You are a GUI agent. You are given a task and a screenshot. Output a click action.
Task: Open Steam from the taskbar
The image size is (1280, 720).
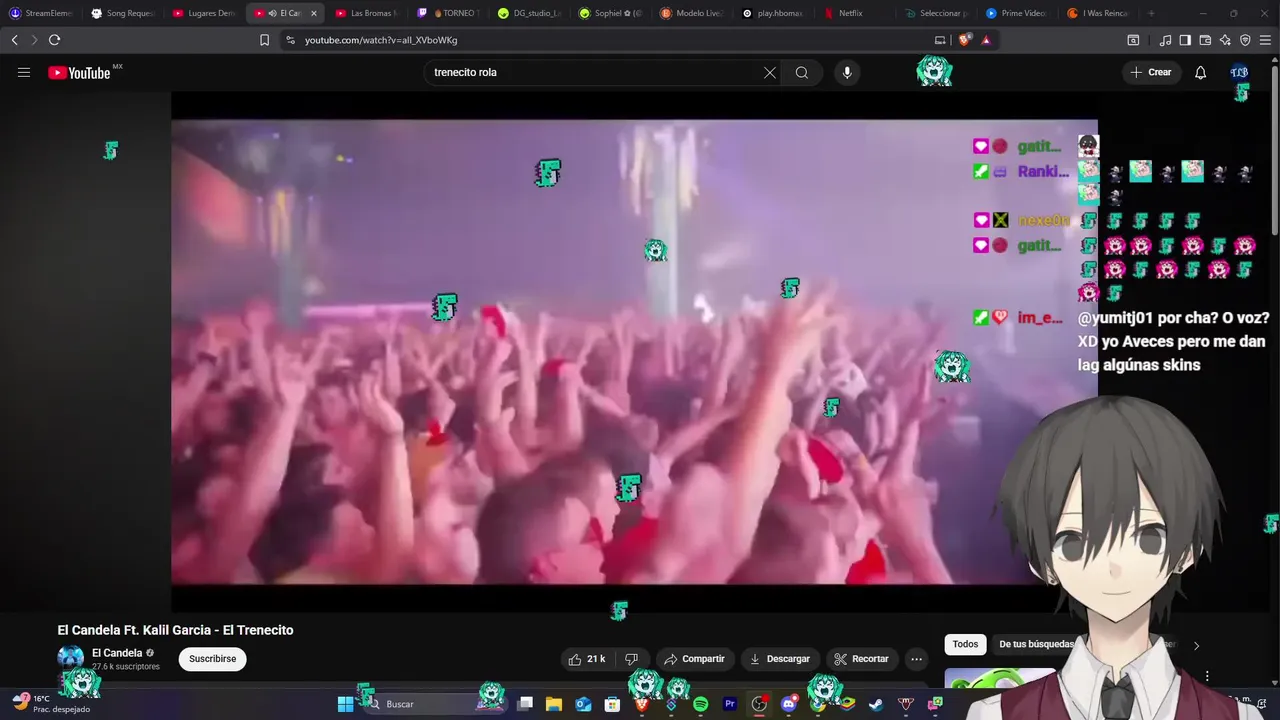(x=876, y=704)
